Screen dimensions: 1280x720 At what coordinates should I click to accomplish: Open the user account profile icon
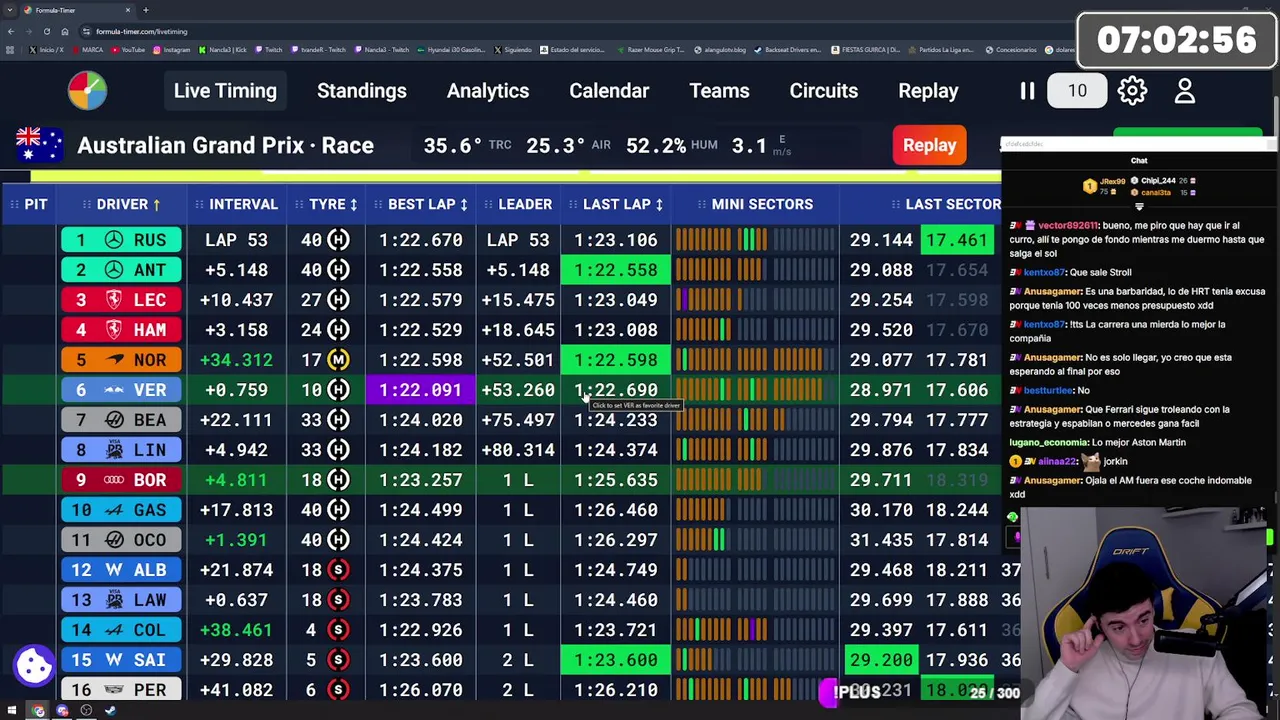(x=1185, y=91)
